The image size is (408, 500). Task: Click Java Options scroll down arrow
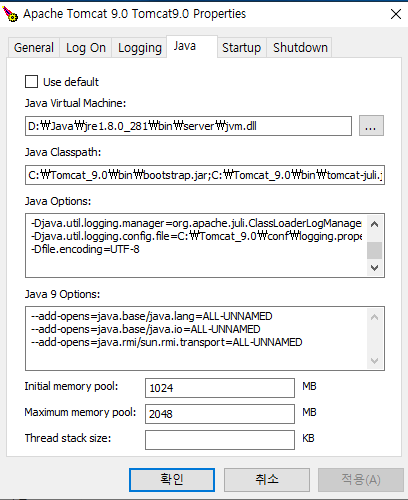click(374, 268)
